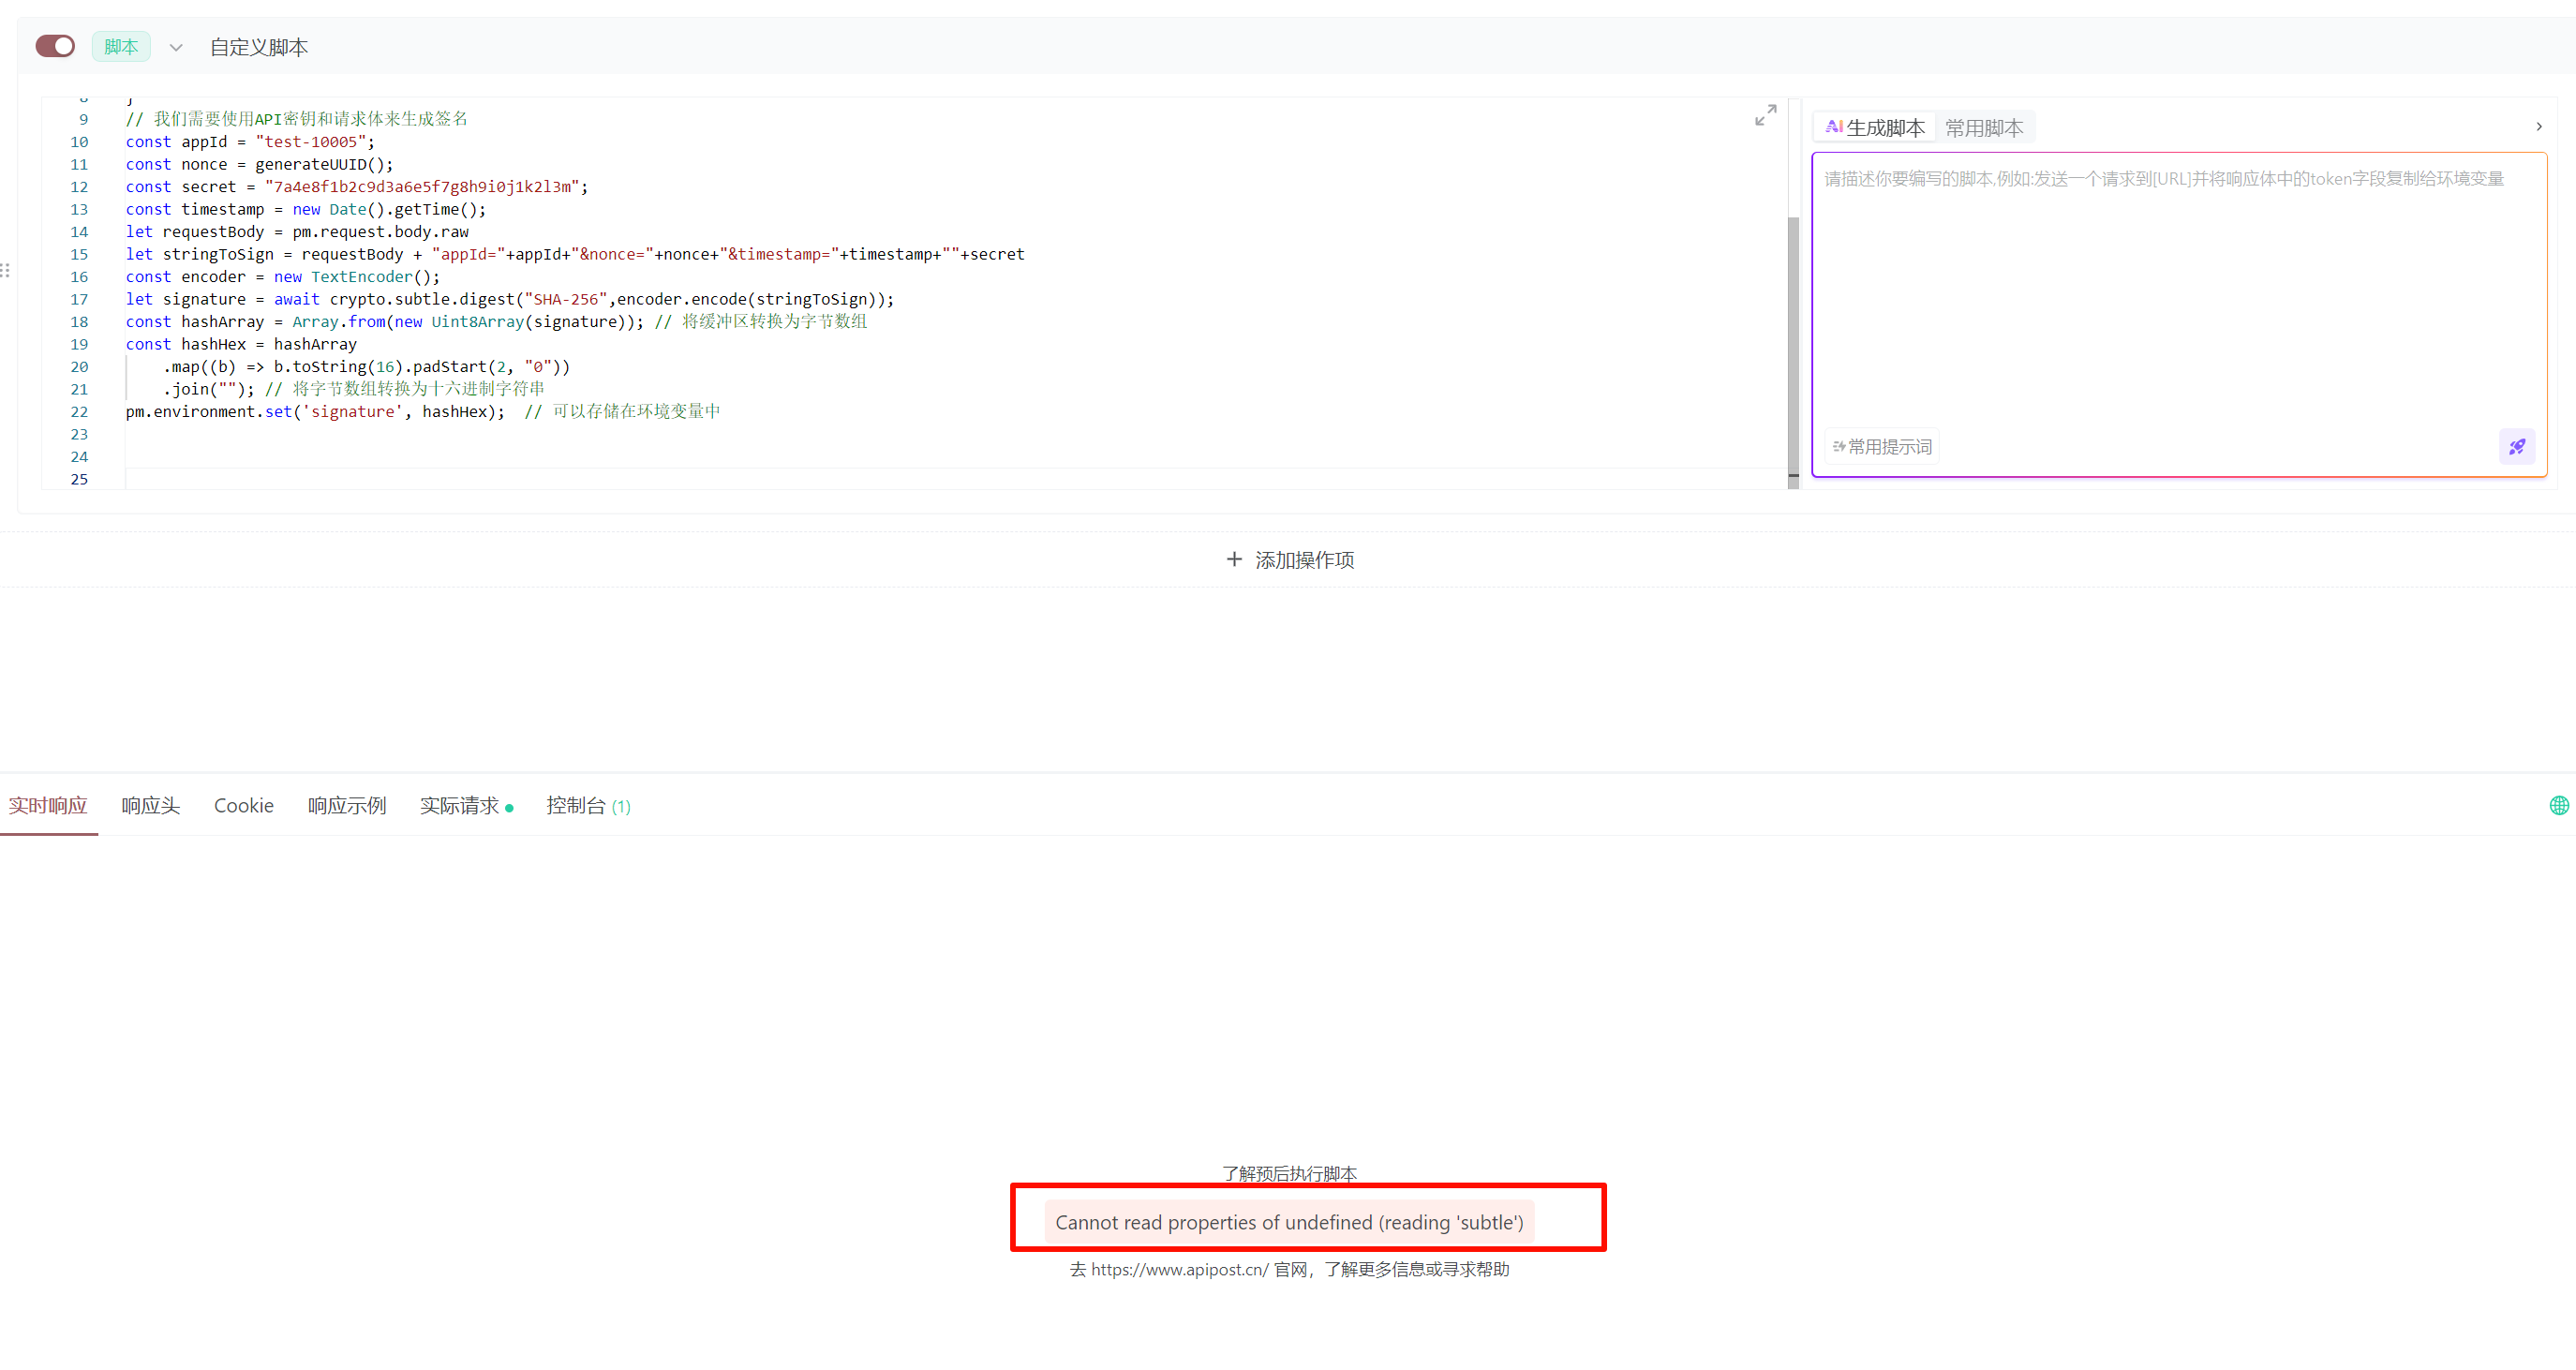Click the green globe icon
Image resolution: width=2576 pixels, height=1370 pixels.
(2558, 805)
